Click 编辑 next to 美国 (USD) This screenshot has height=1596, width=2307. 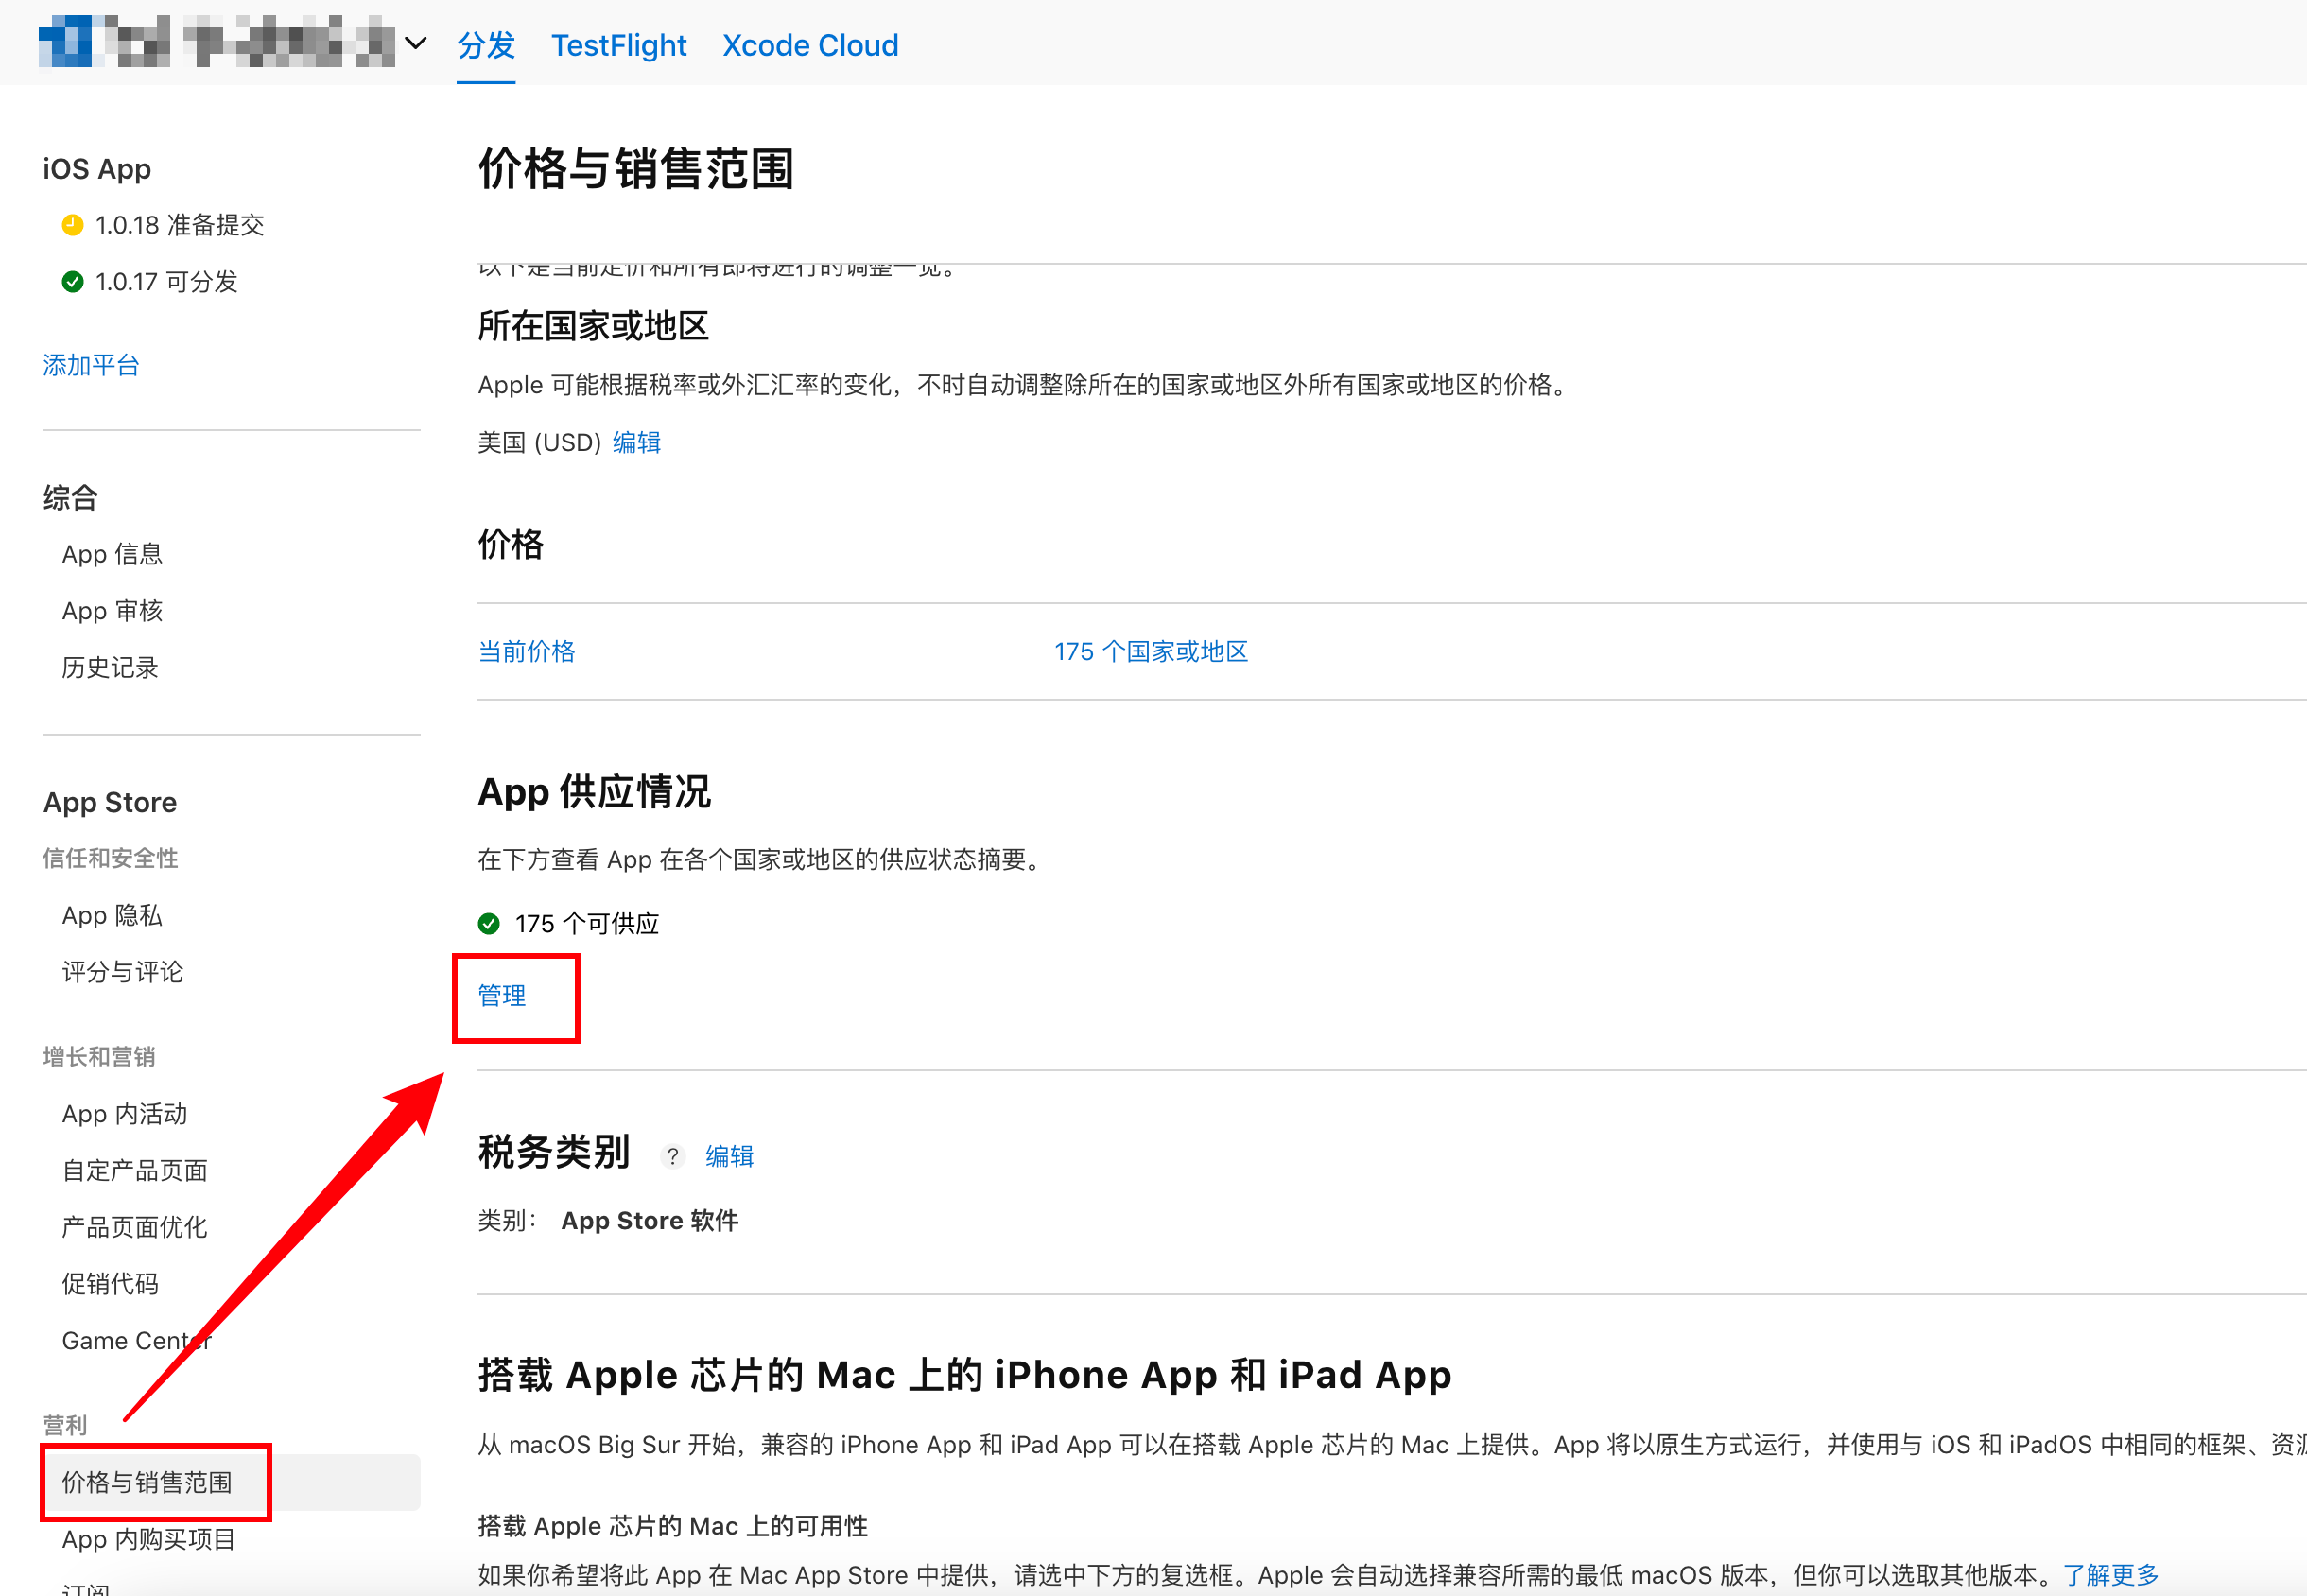(637, 442)
